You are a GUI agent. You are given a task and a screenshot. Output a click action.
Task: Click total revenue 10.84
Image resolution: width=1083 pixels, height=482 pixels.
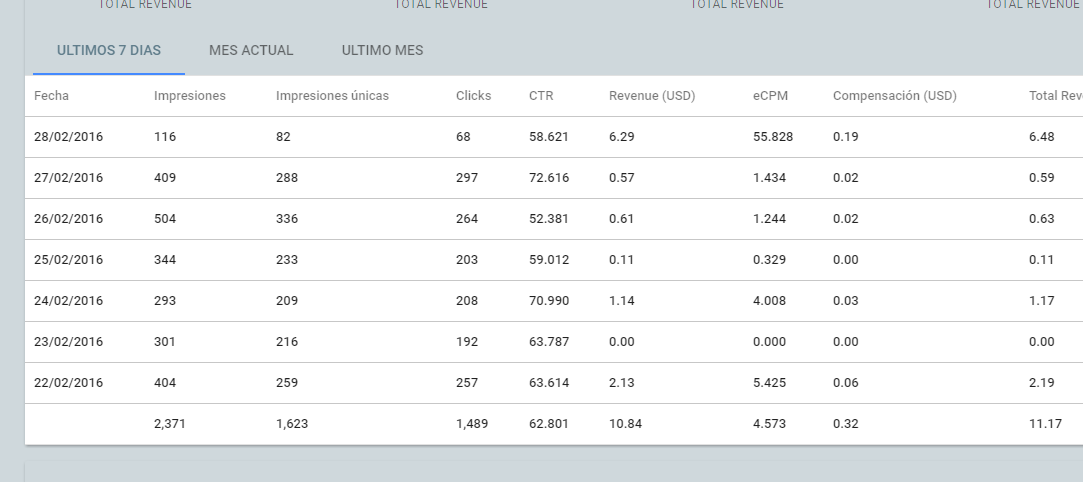(625, 423)
